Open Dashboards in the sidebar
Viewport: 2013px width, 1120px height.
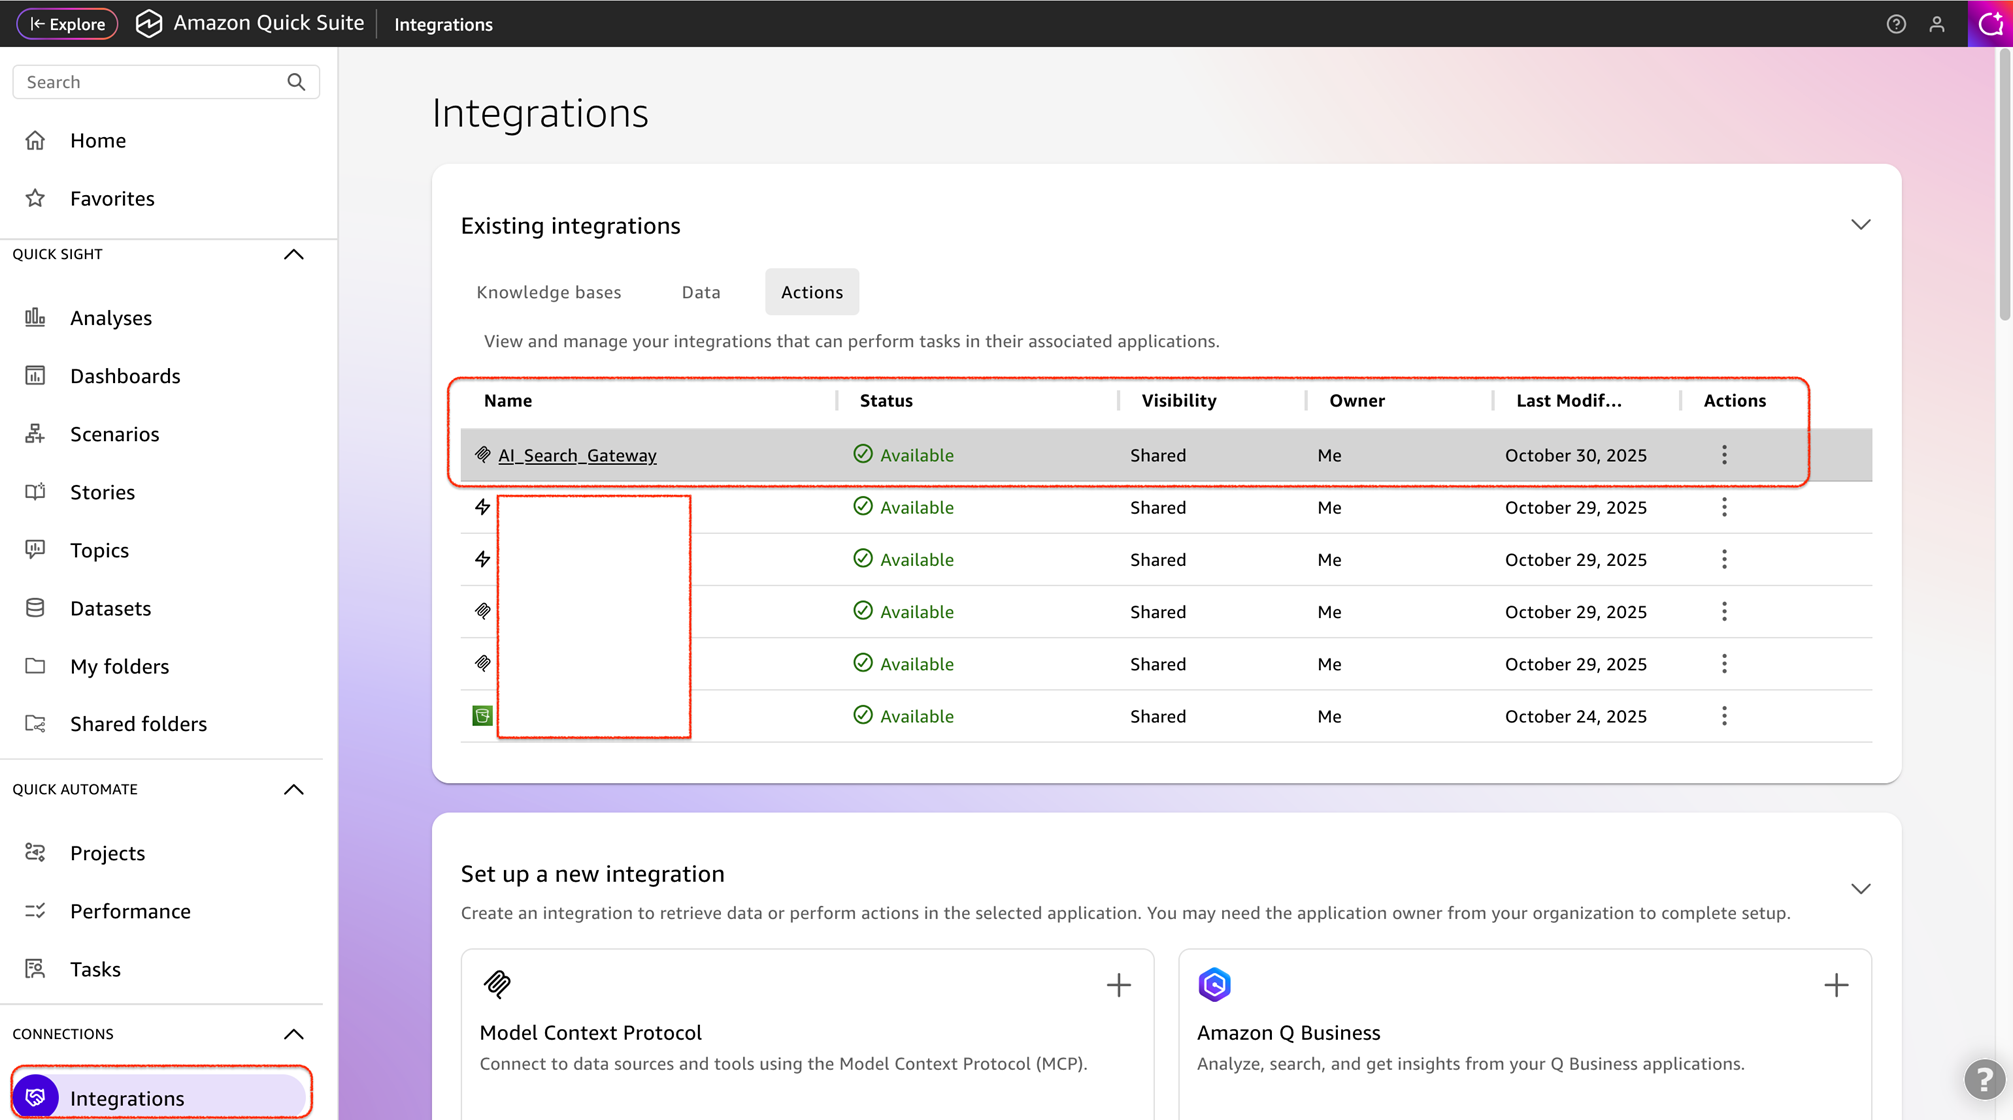[125, 376]
